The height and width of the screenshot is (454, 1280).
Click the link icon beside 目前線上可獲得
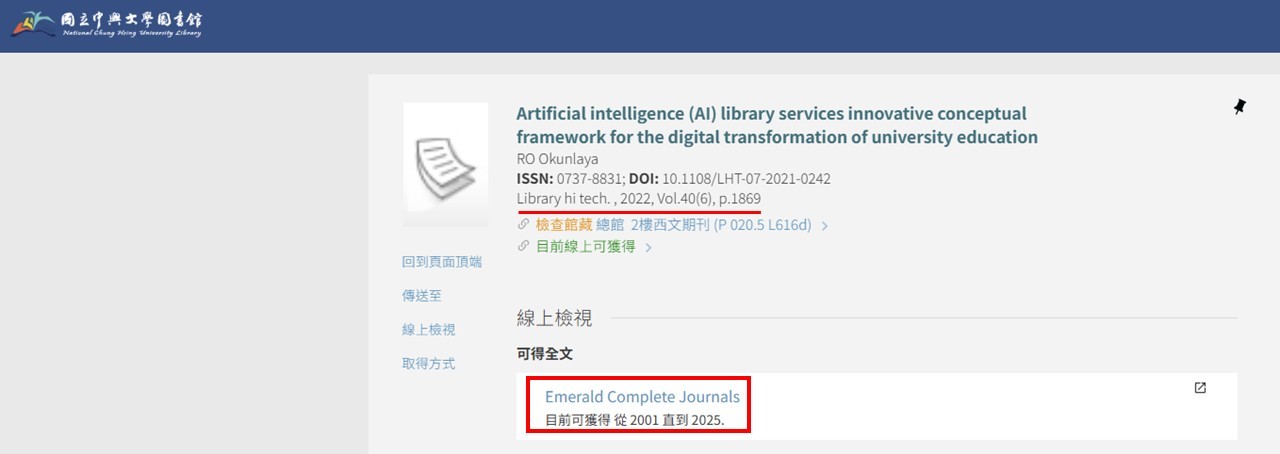coord(523,246)
